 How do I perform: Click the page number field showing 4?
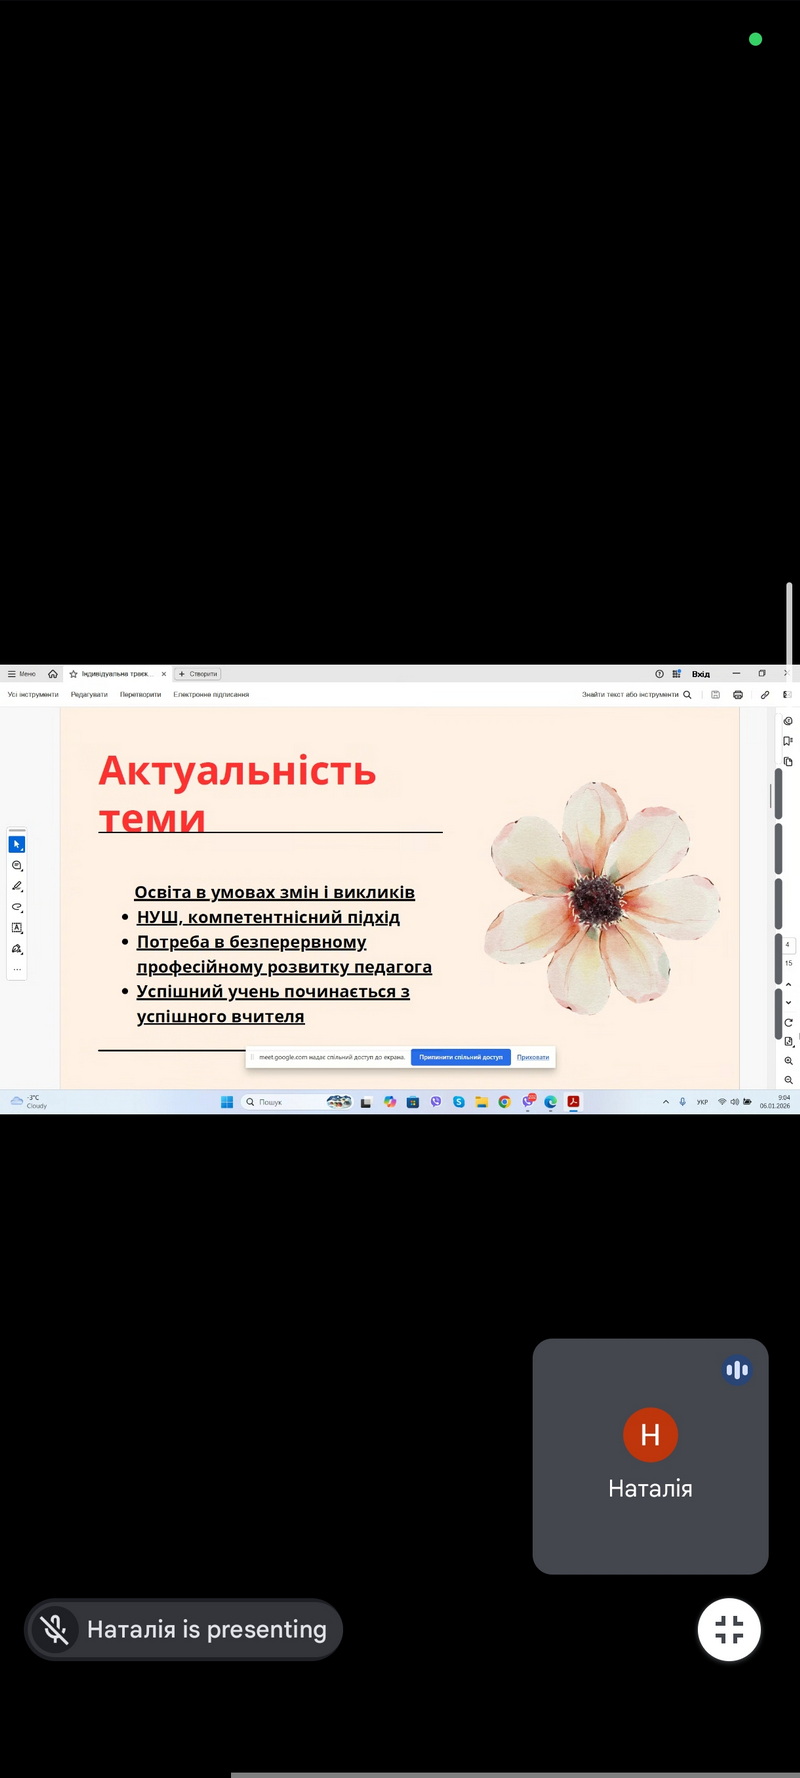pyautogui.click(x=787, y=945)
